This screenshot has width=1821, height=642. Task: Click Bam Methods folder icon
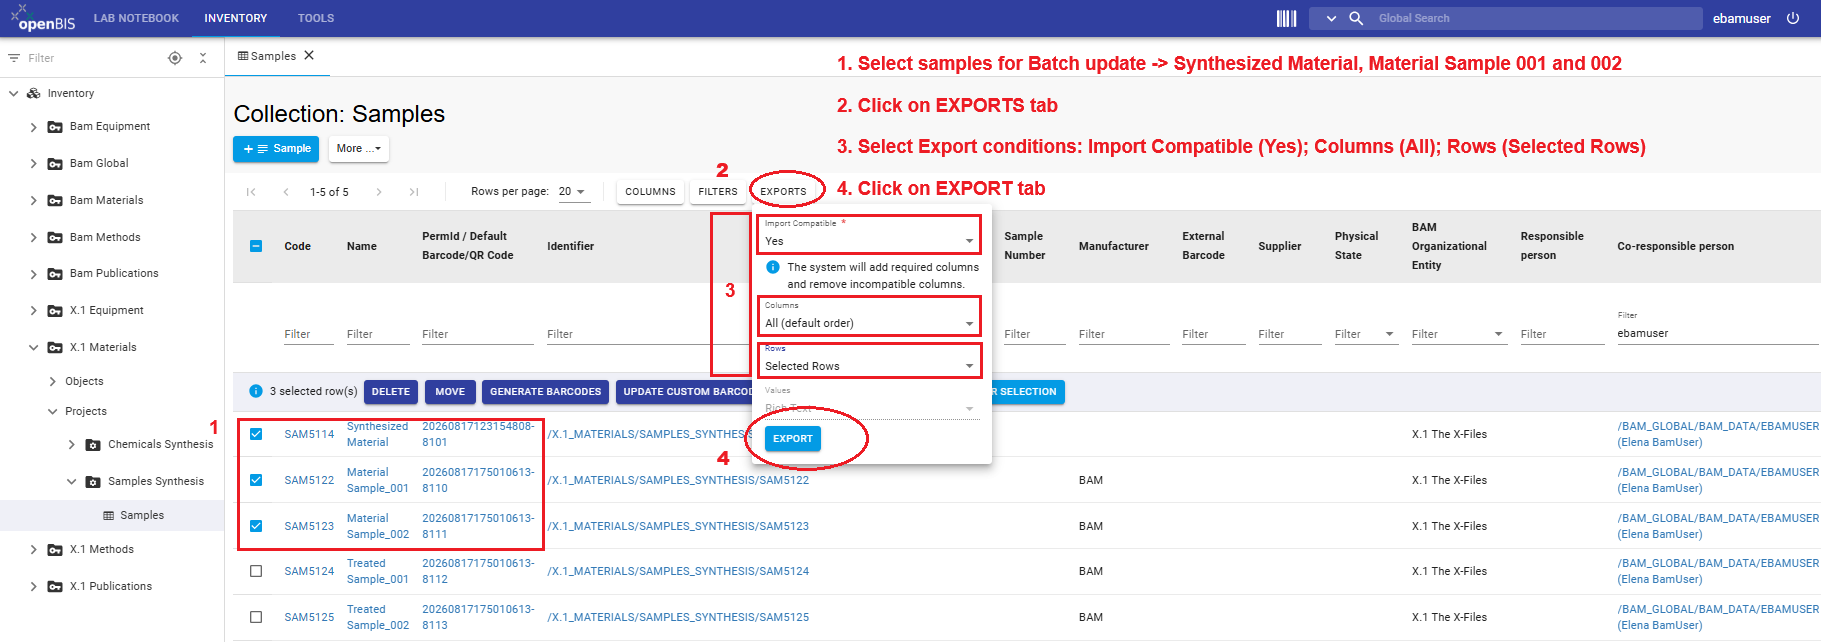[x=55, y=238]
